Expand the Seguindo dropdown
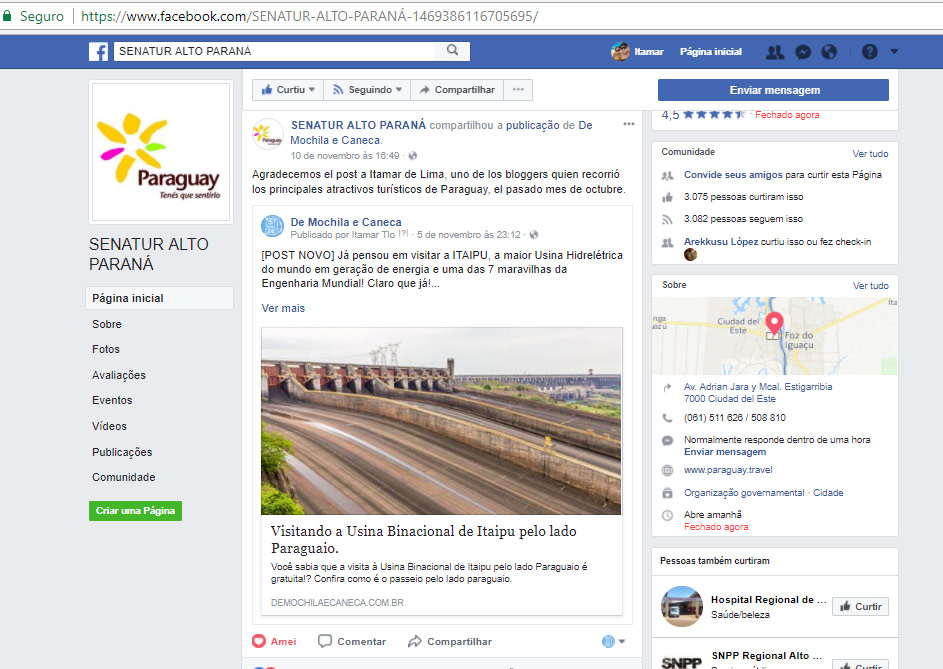 369,90
